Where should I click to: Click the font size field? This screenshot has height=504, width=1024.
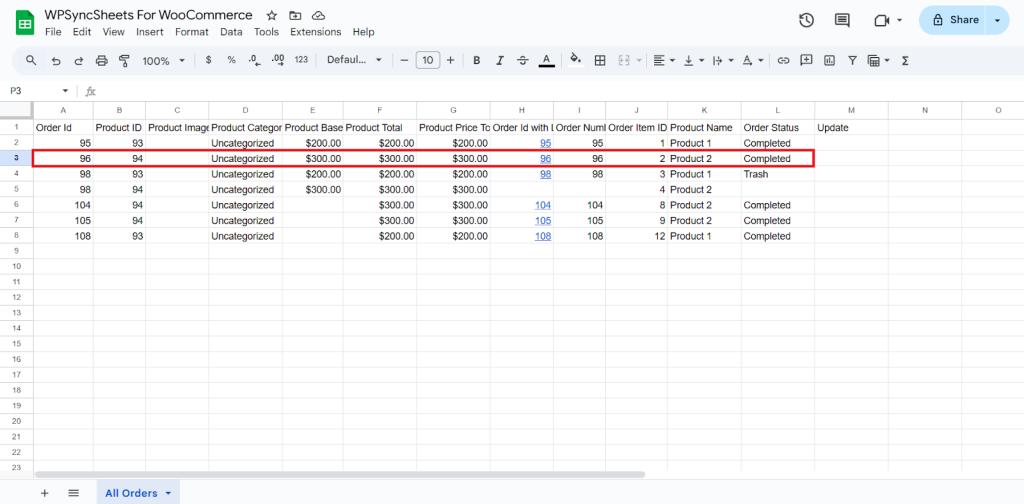click(428, 60)
